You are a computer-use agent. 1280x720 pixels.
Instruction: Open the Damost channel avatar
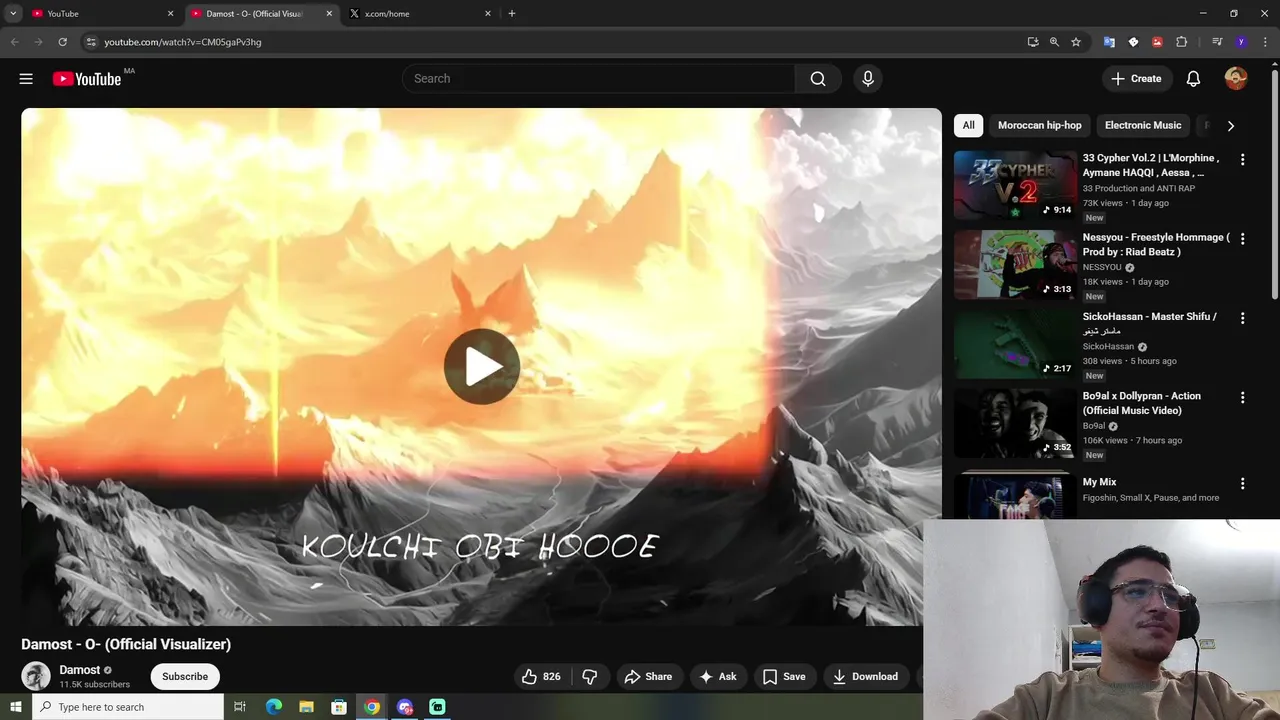[36, 676]
